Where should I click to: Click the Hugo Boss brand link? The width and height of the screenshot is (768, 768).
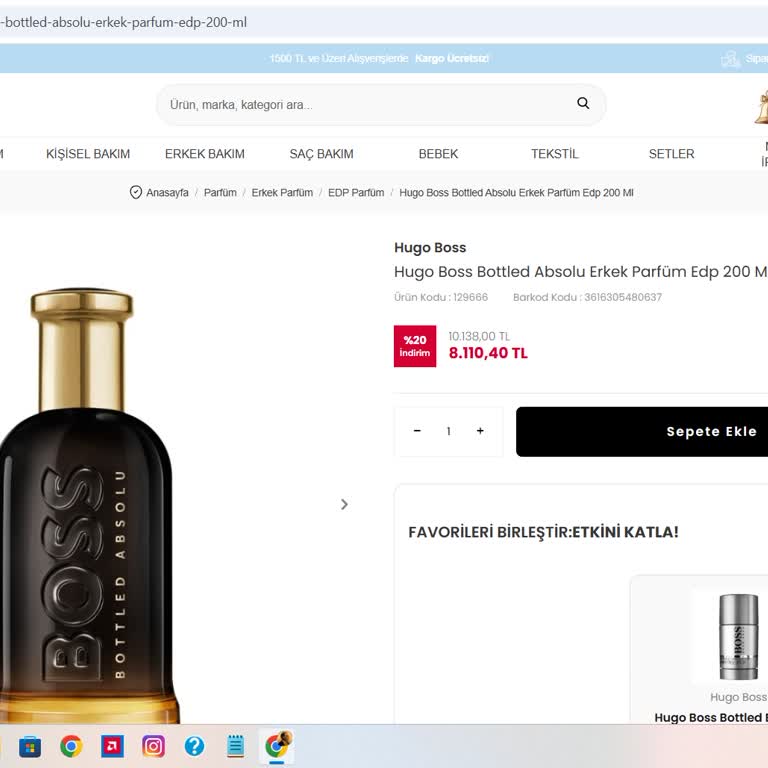coord(430,247)
